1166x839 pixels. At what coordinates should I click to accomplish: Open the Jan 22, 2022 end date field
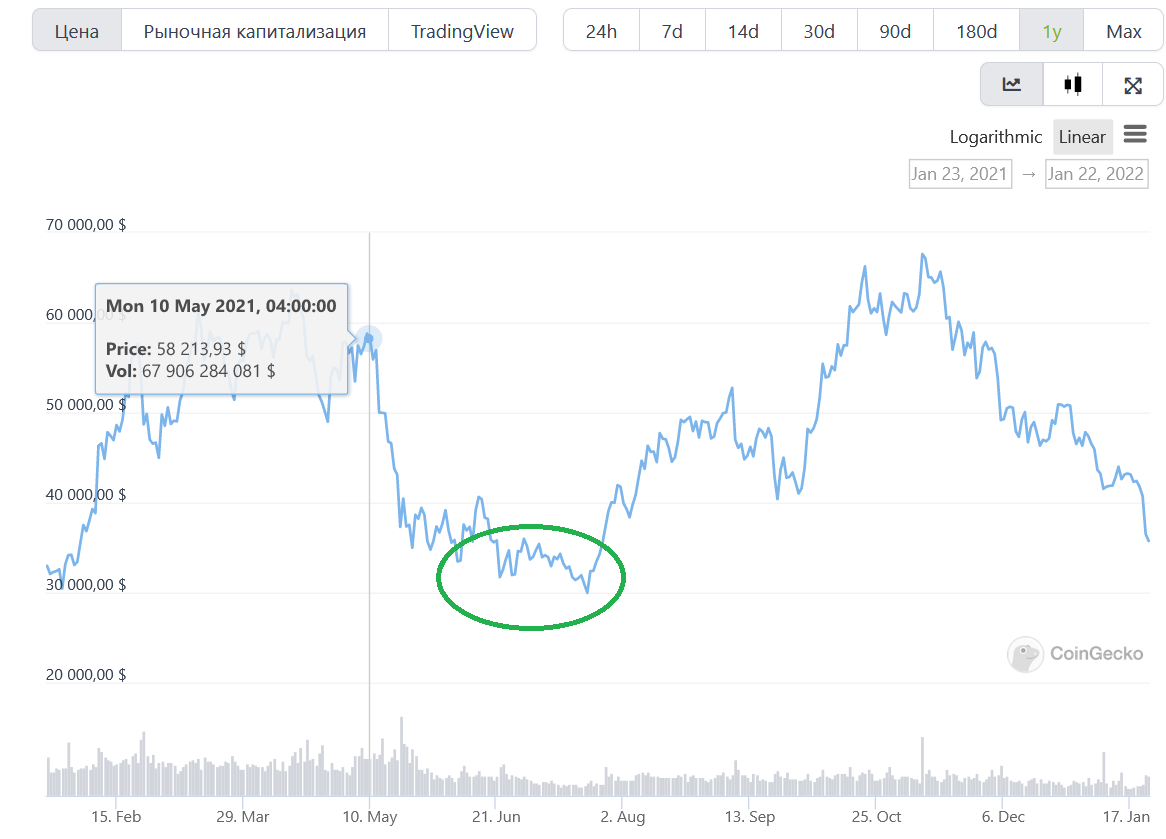[1096, 174]
